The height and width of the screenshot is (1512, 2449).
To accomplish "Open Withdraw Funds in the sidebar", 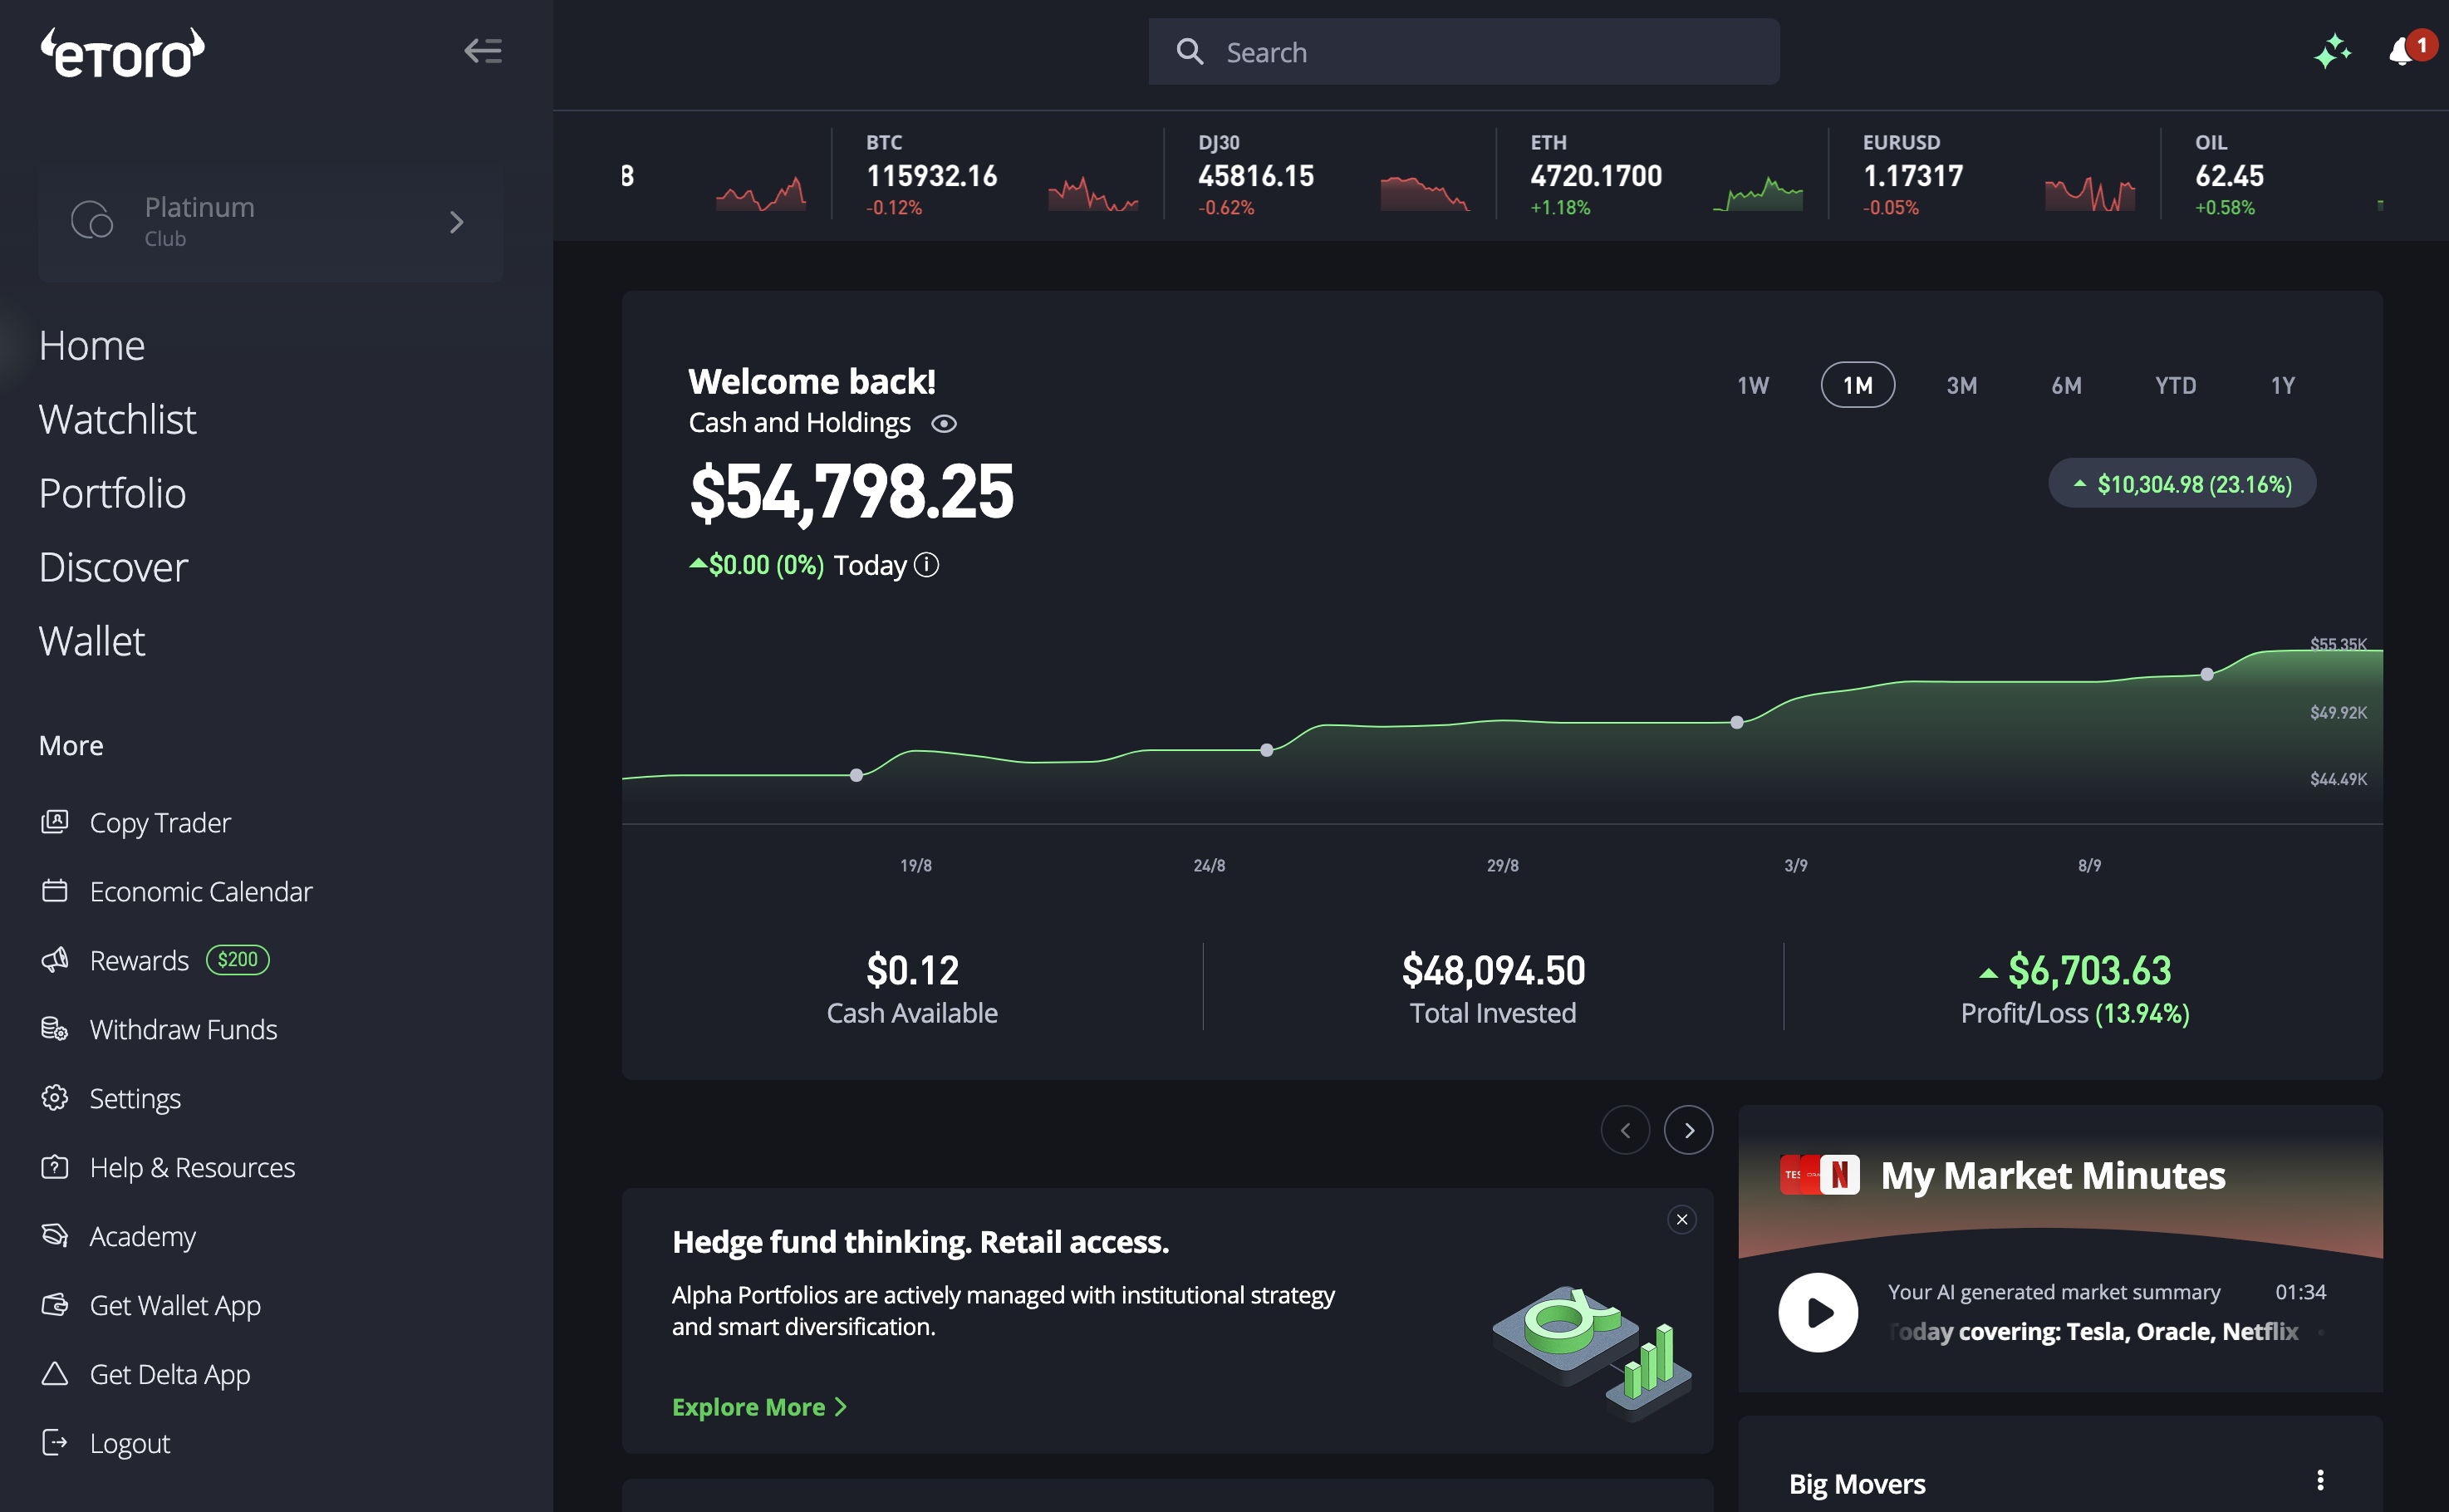I will pos(183,1029).
